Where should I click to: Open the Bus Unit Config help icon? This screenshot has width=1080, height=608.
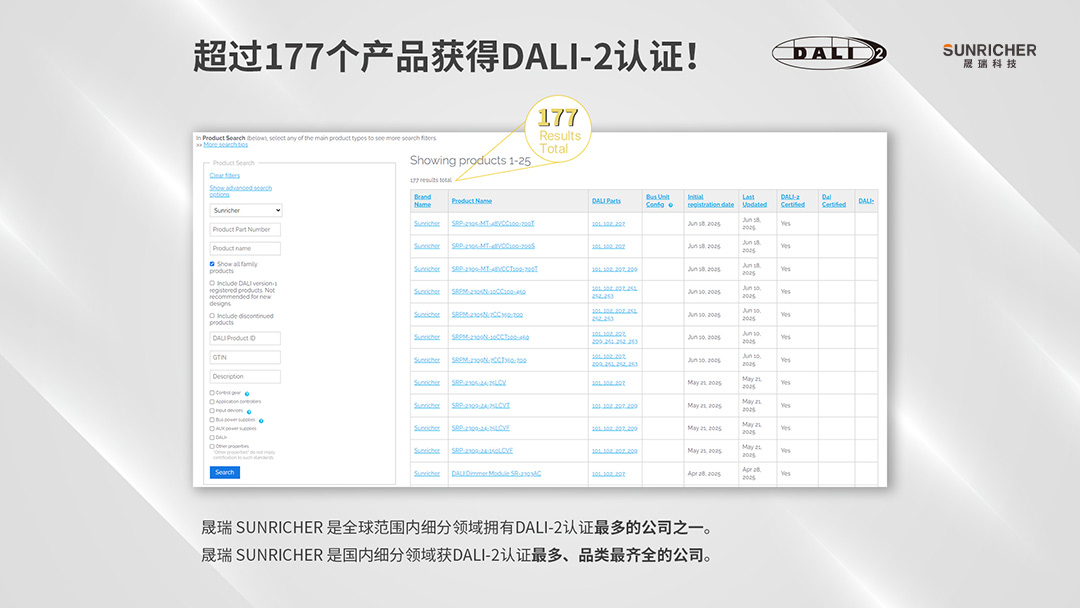click(671, 205)
